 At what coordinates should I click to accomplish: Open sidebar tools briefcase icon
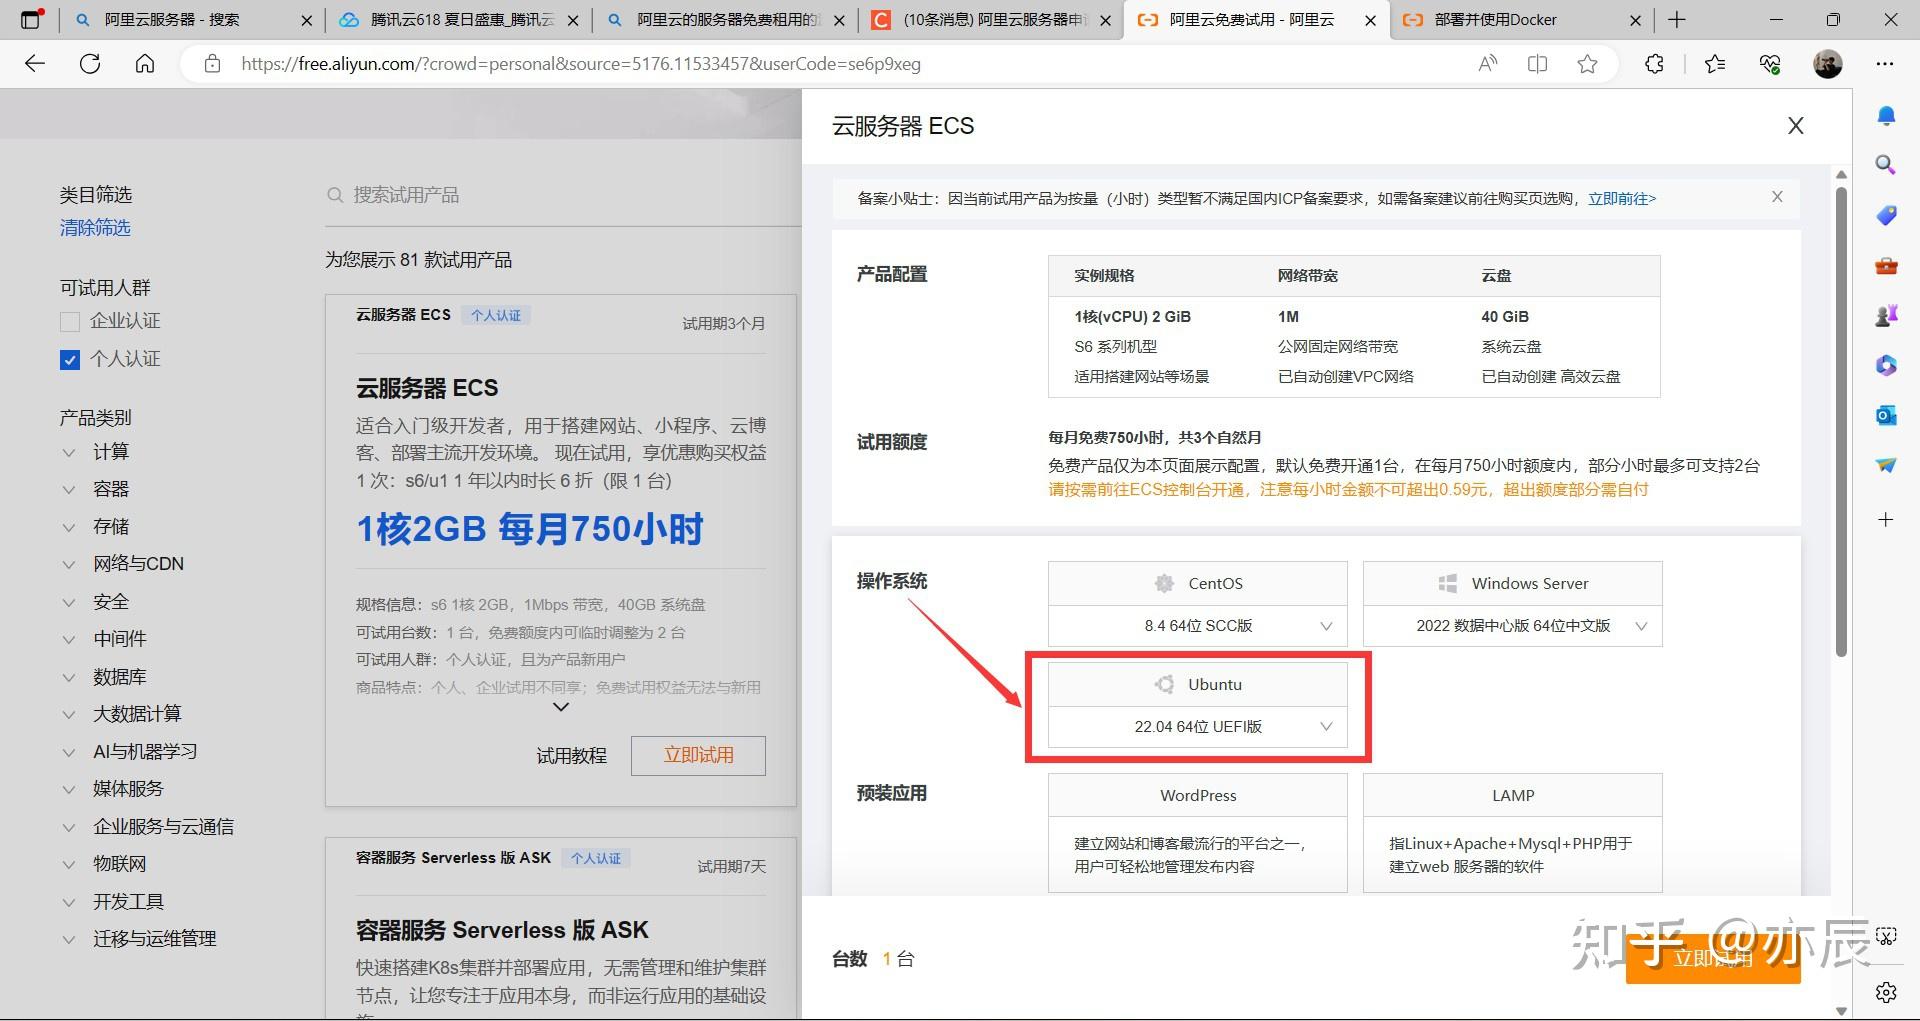tap(1886, 266)
